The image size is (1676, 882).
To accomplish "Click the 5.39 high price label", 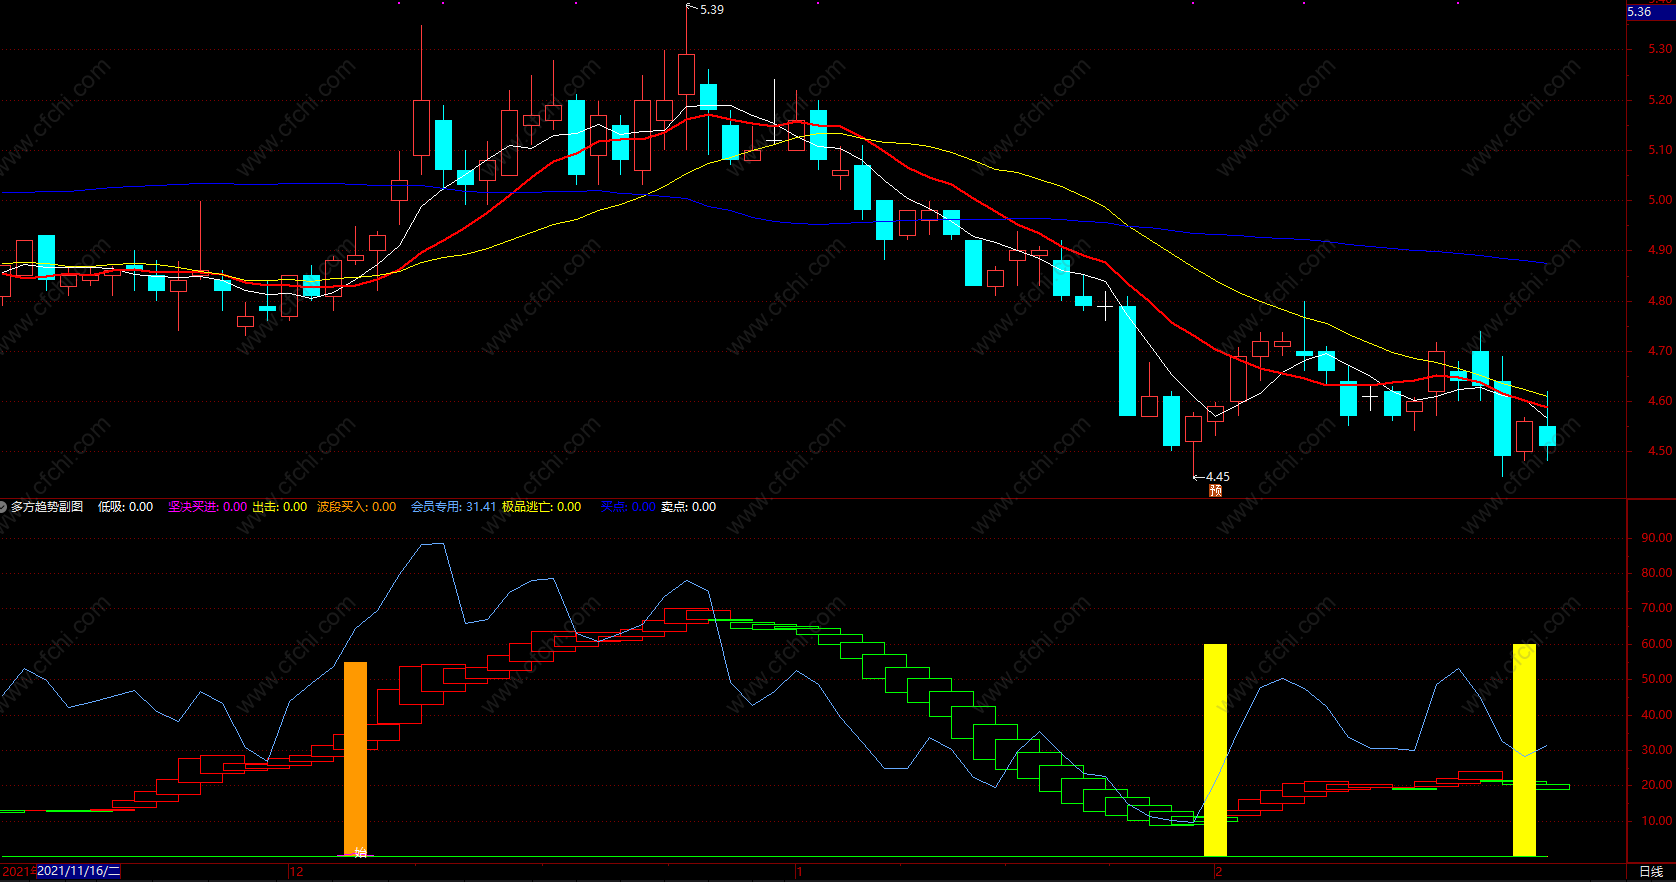I will click(x=712, y=10).
